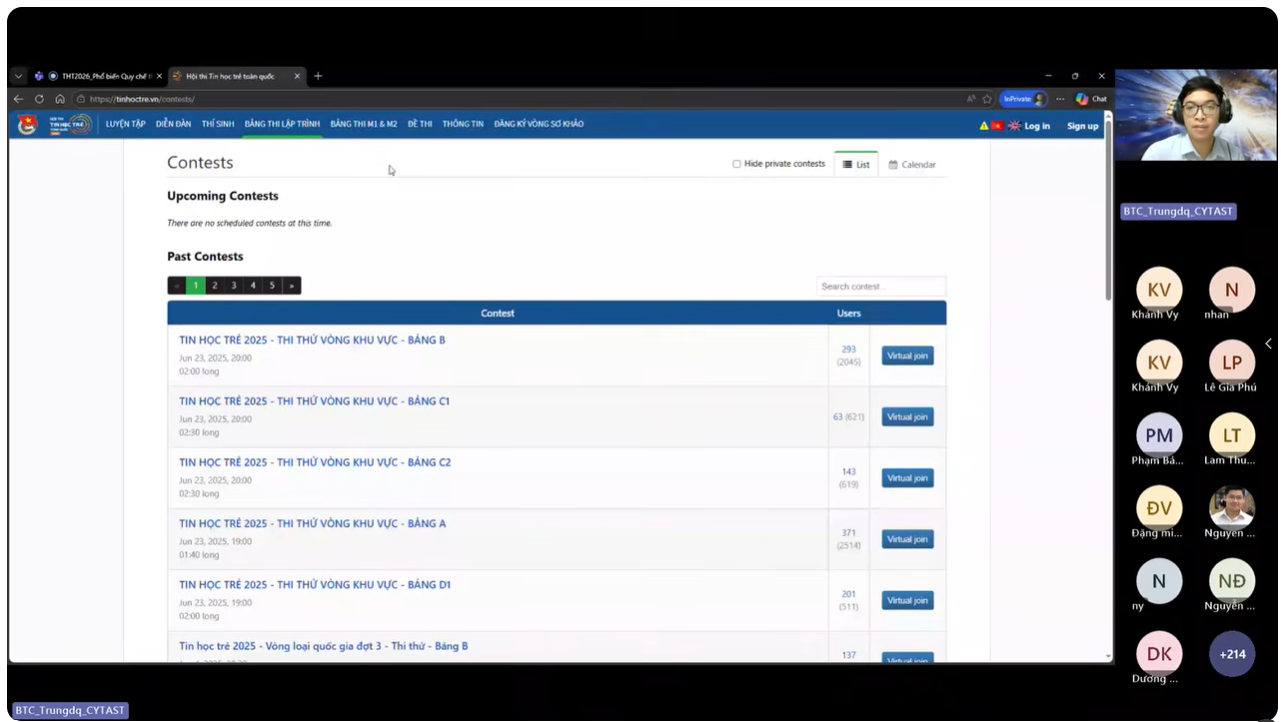Virtual join the BẢNG C1 contest
The height and width of the screenshot is (722, 1281).
pyautogui.click(x=907, y=417)
